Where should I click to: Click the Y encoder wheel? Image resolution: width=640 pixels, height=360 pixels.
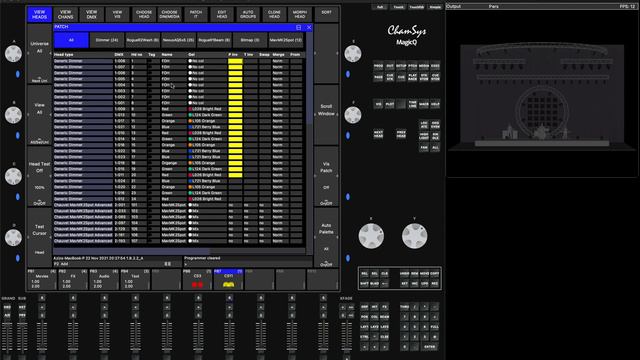tap(415, 236)
